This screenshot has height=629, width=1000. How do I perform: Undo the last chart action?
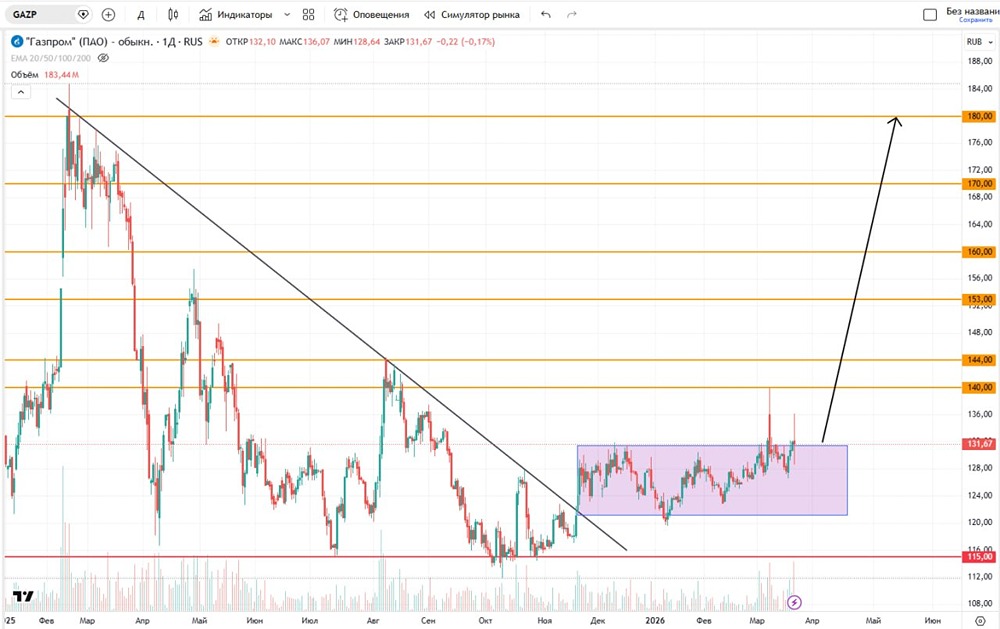[545, 14]
